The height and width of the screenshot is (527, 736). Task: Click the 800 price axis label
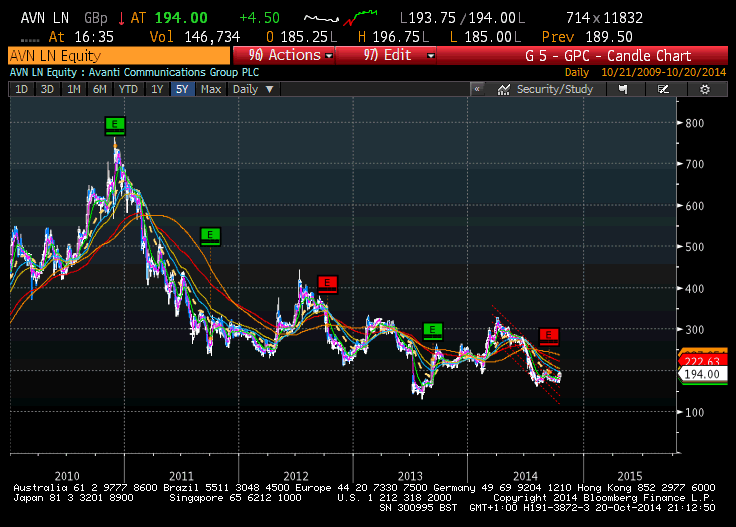click(694, 123)
